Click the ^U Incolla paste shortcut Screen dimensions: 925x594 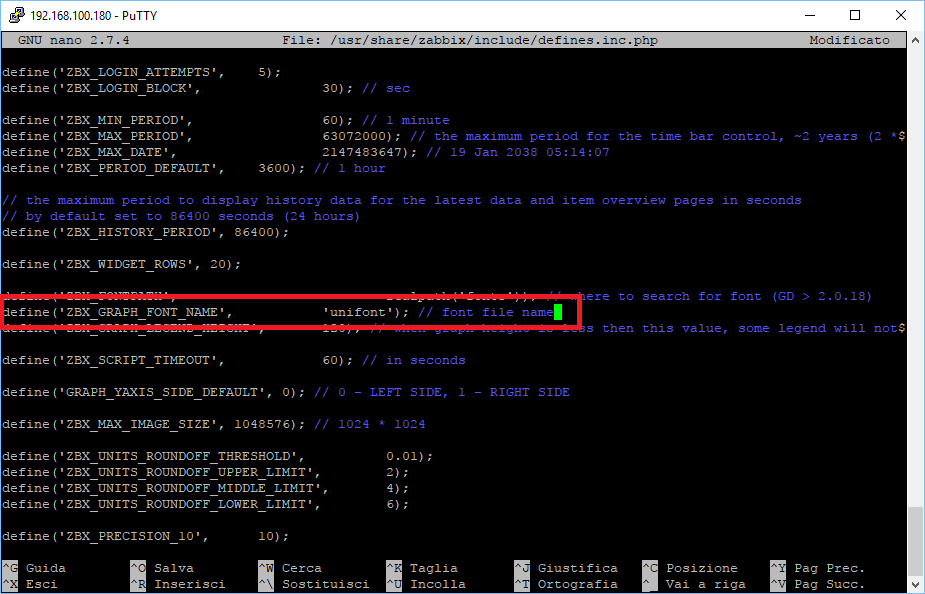point(426,584)
